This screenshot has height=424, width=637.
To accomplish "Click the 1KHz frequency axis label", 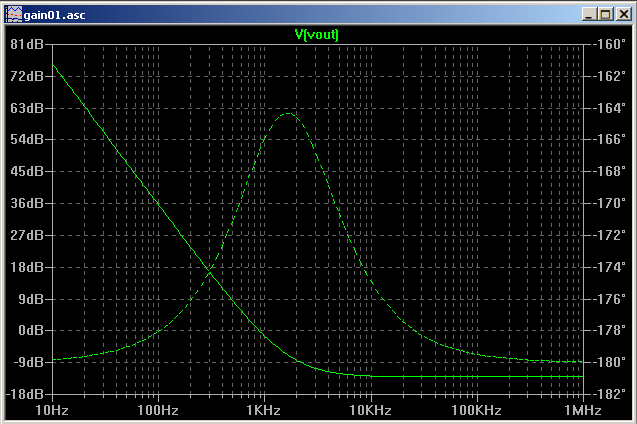I will (264, 410).
